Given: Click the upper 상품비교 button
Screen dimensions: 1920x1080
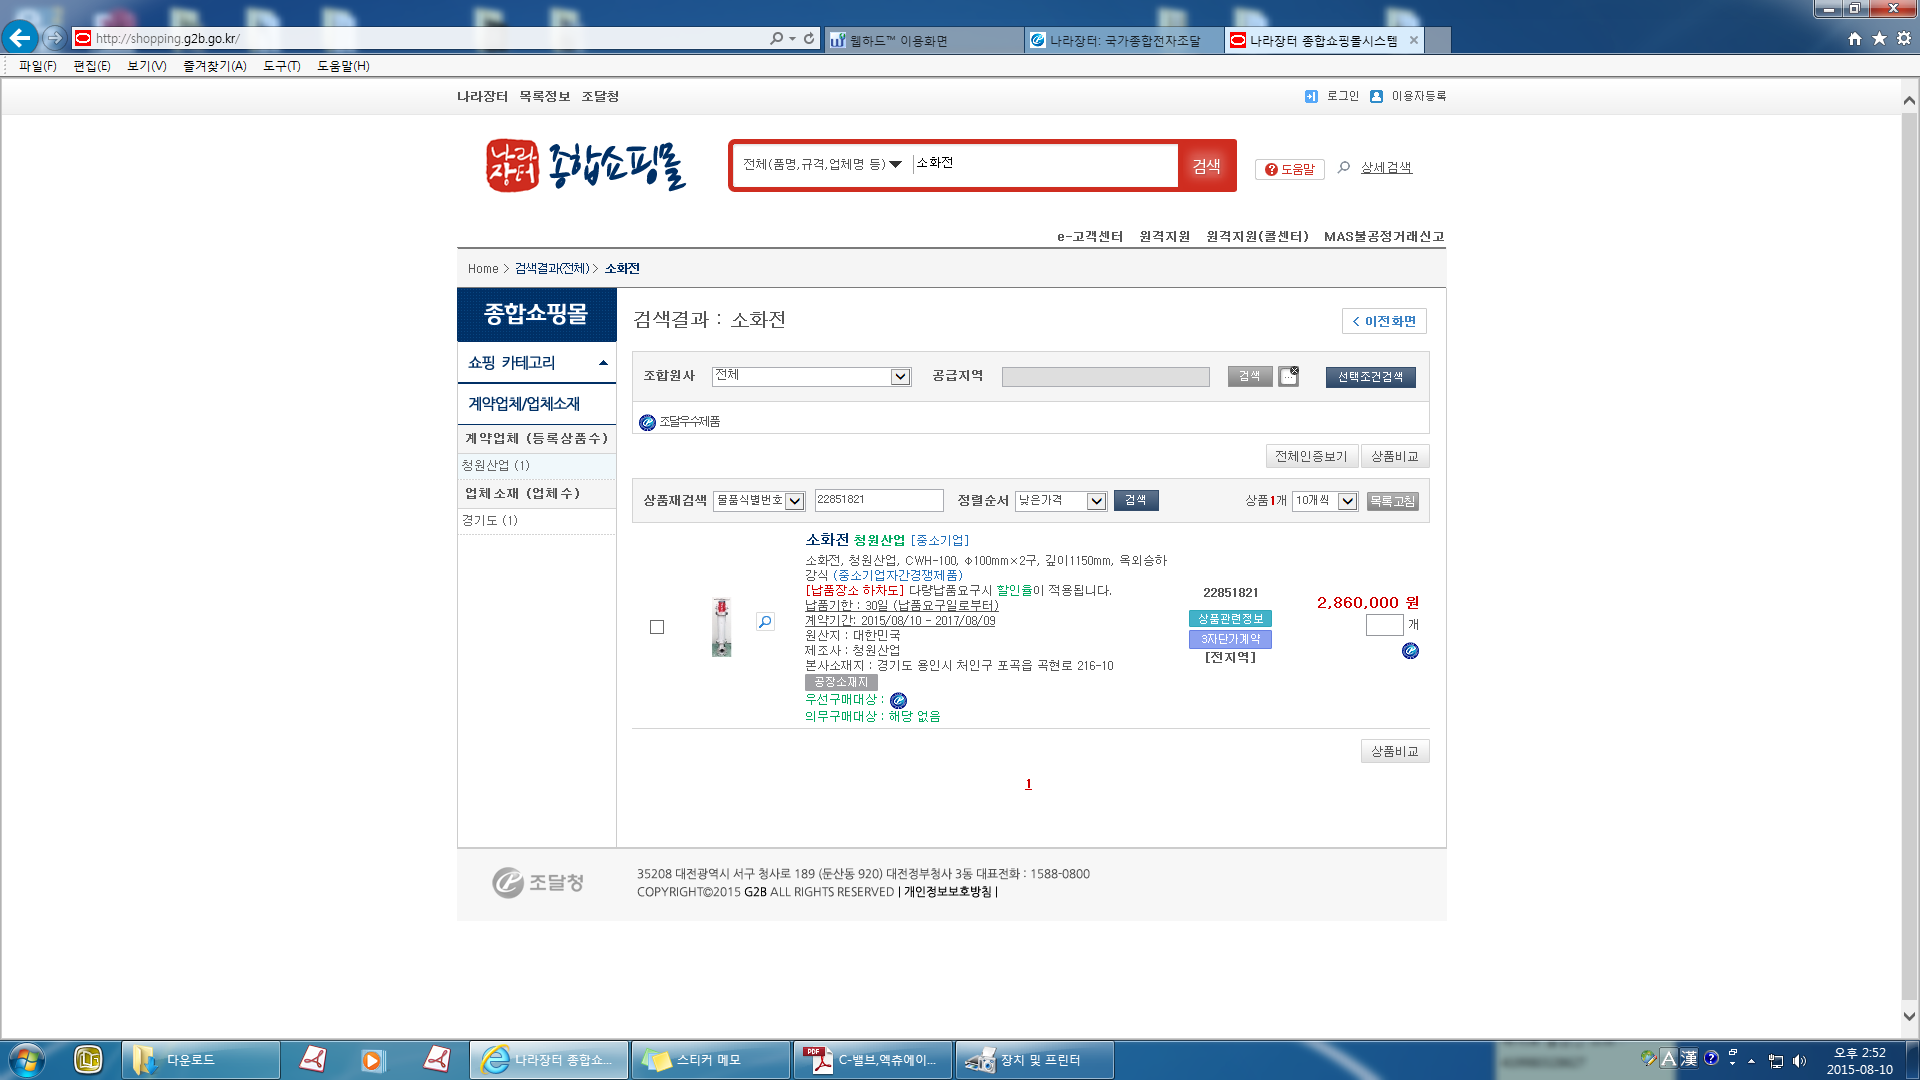Looking at the screenshot, I should click(x=1394, y=456).
